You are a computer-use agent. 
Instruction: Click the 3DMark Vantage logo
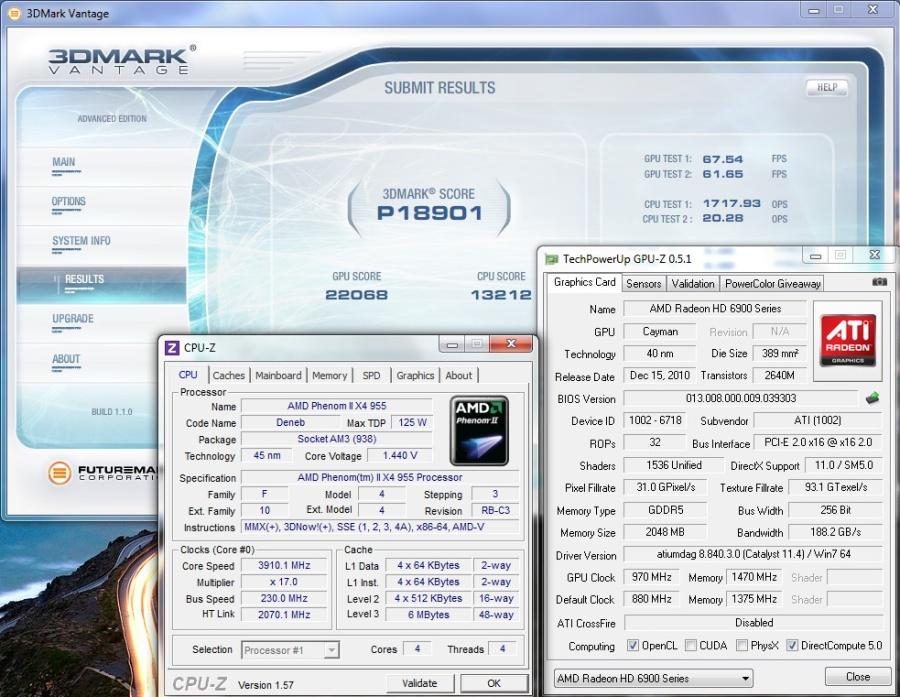(x=122, y=60)
